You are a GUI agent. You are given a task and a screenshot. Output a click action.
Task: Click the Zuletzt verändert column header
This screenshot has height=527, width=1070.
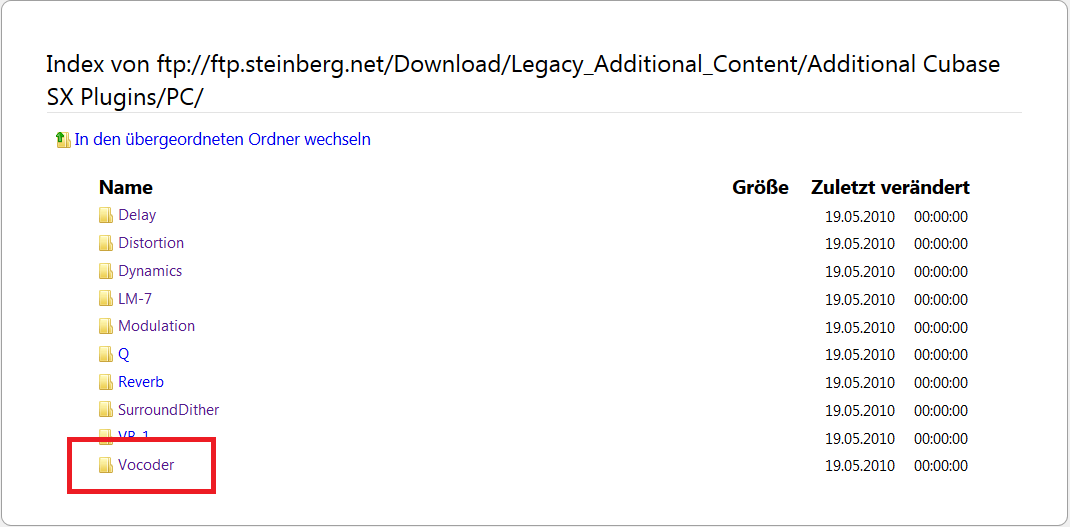(x=891, y=187)
